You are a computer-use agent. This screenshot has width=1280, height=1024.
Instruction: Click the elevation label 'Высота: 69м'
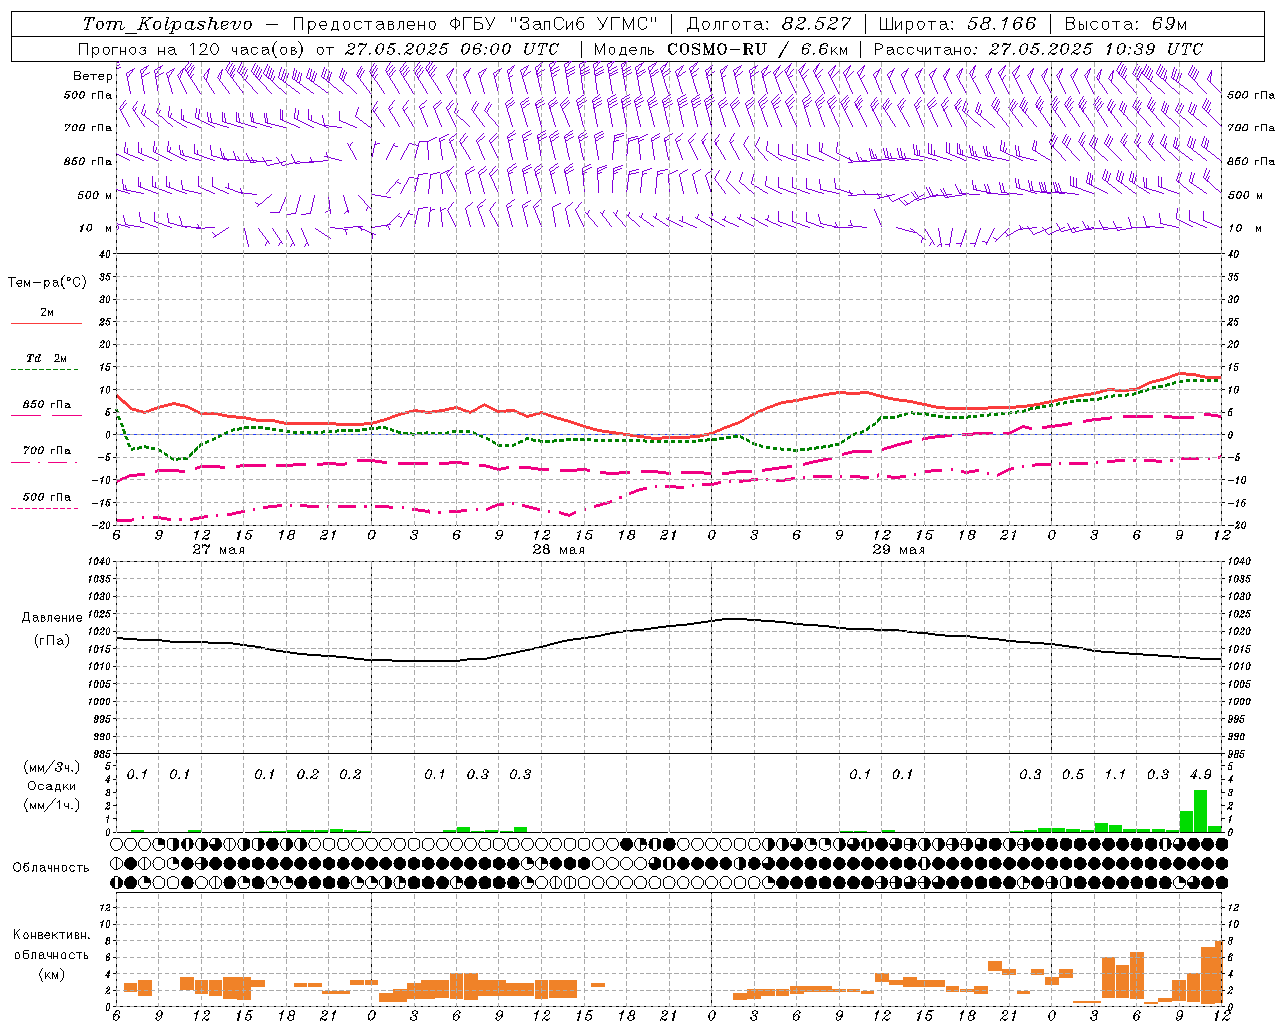1125,24
